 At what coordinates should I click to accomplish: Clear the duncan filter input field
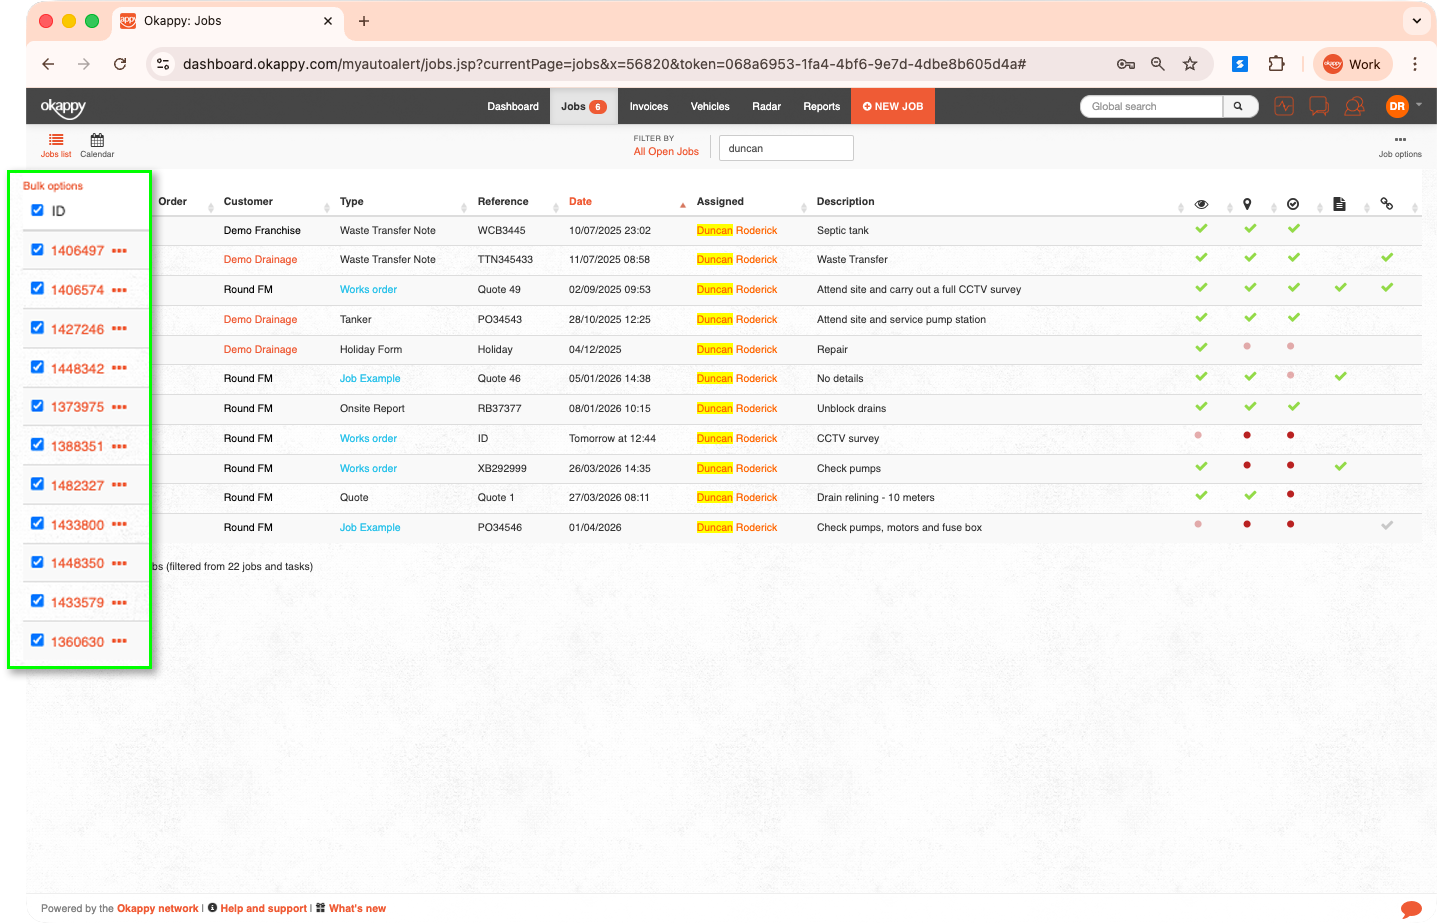(786, 147)
